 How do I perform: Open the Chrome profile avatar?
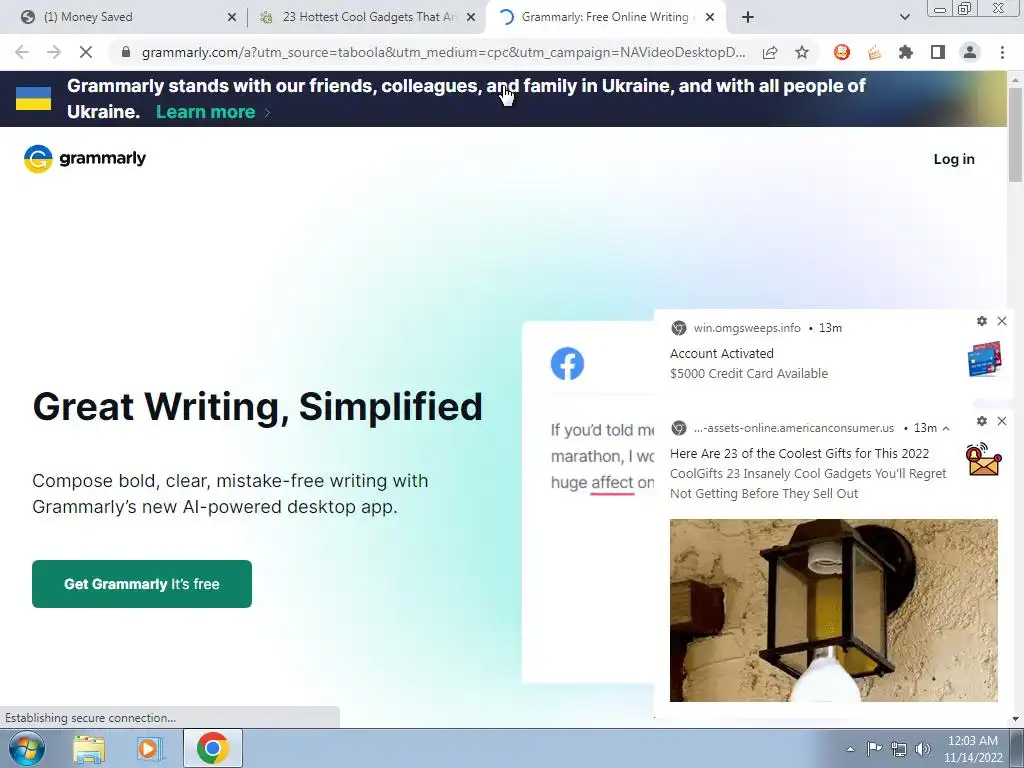coord(970,52)
